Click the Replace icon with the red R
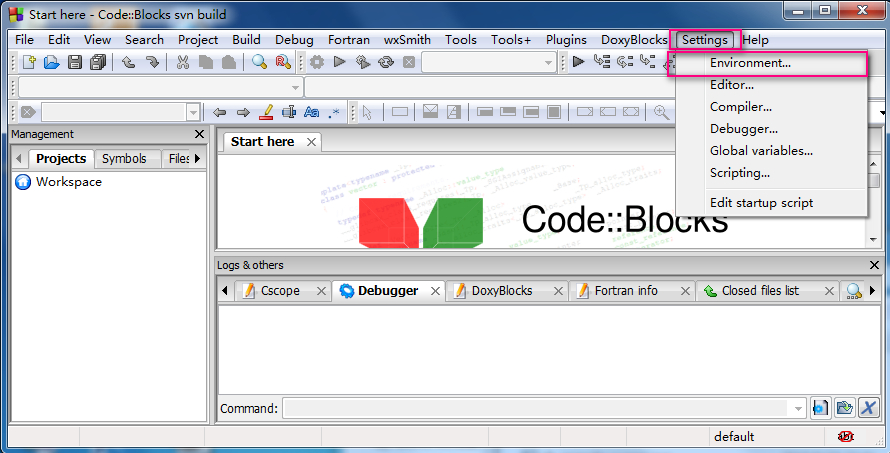The height and width of the screenshot is (453, 890). (283, 62)
